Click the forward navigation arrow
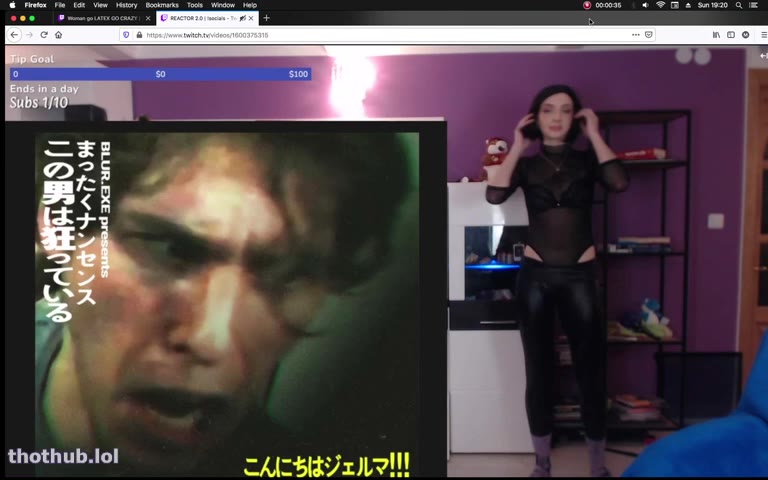This screenshot has width=768, height=480. pos(29,35)
